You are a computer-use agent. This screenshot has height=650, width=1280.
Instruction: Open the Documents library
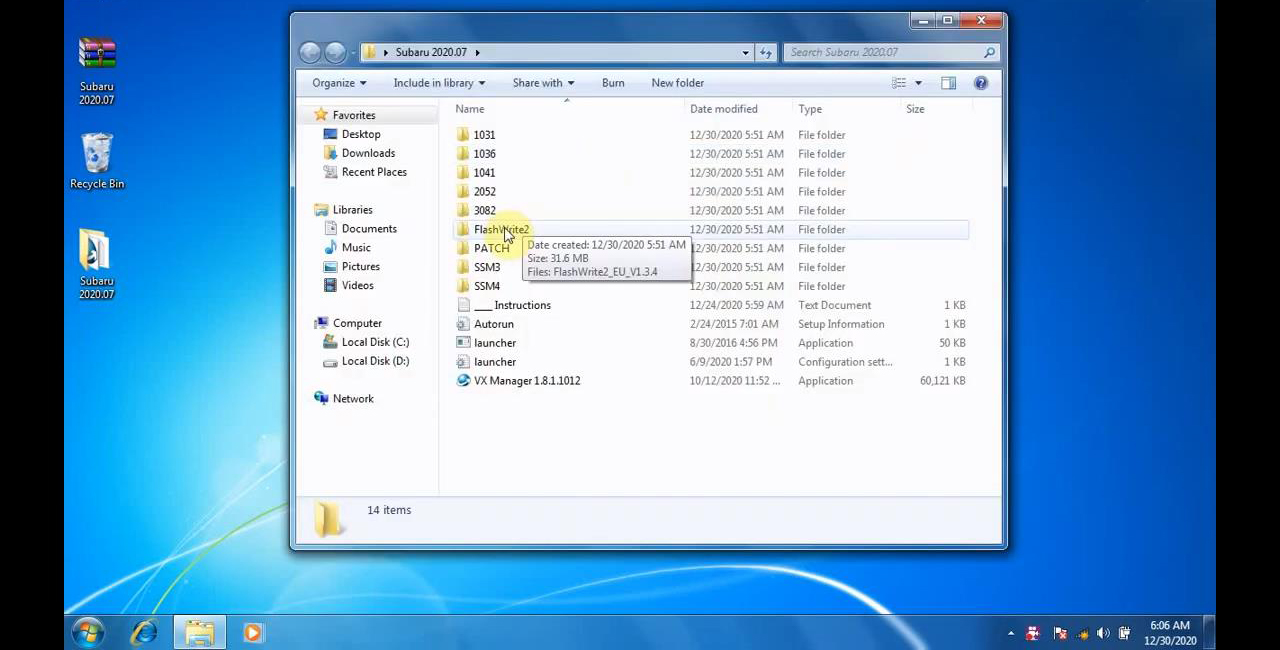(x=369, y=229)
